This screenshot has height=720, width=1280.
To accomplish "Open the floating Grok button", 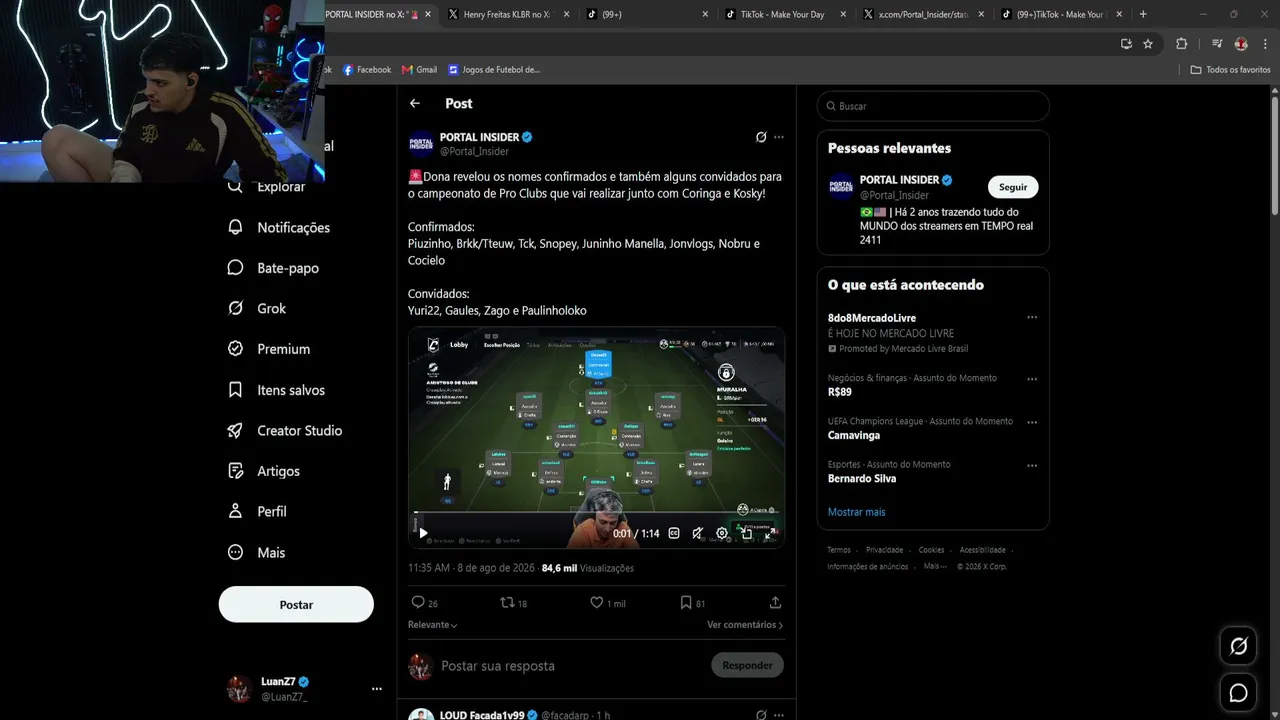I will [x=1238, y=646].
